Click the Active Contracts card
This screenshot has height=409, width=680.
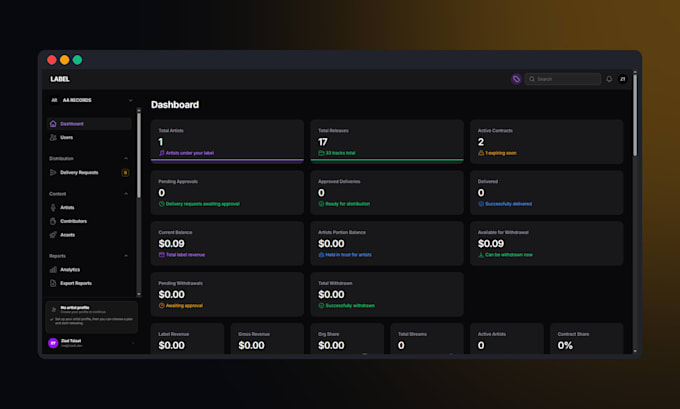coord(546,141)
